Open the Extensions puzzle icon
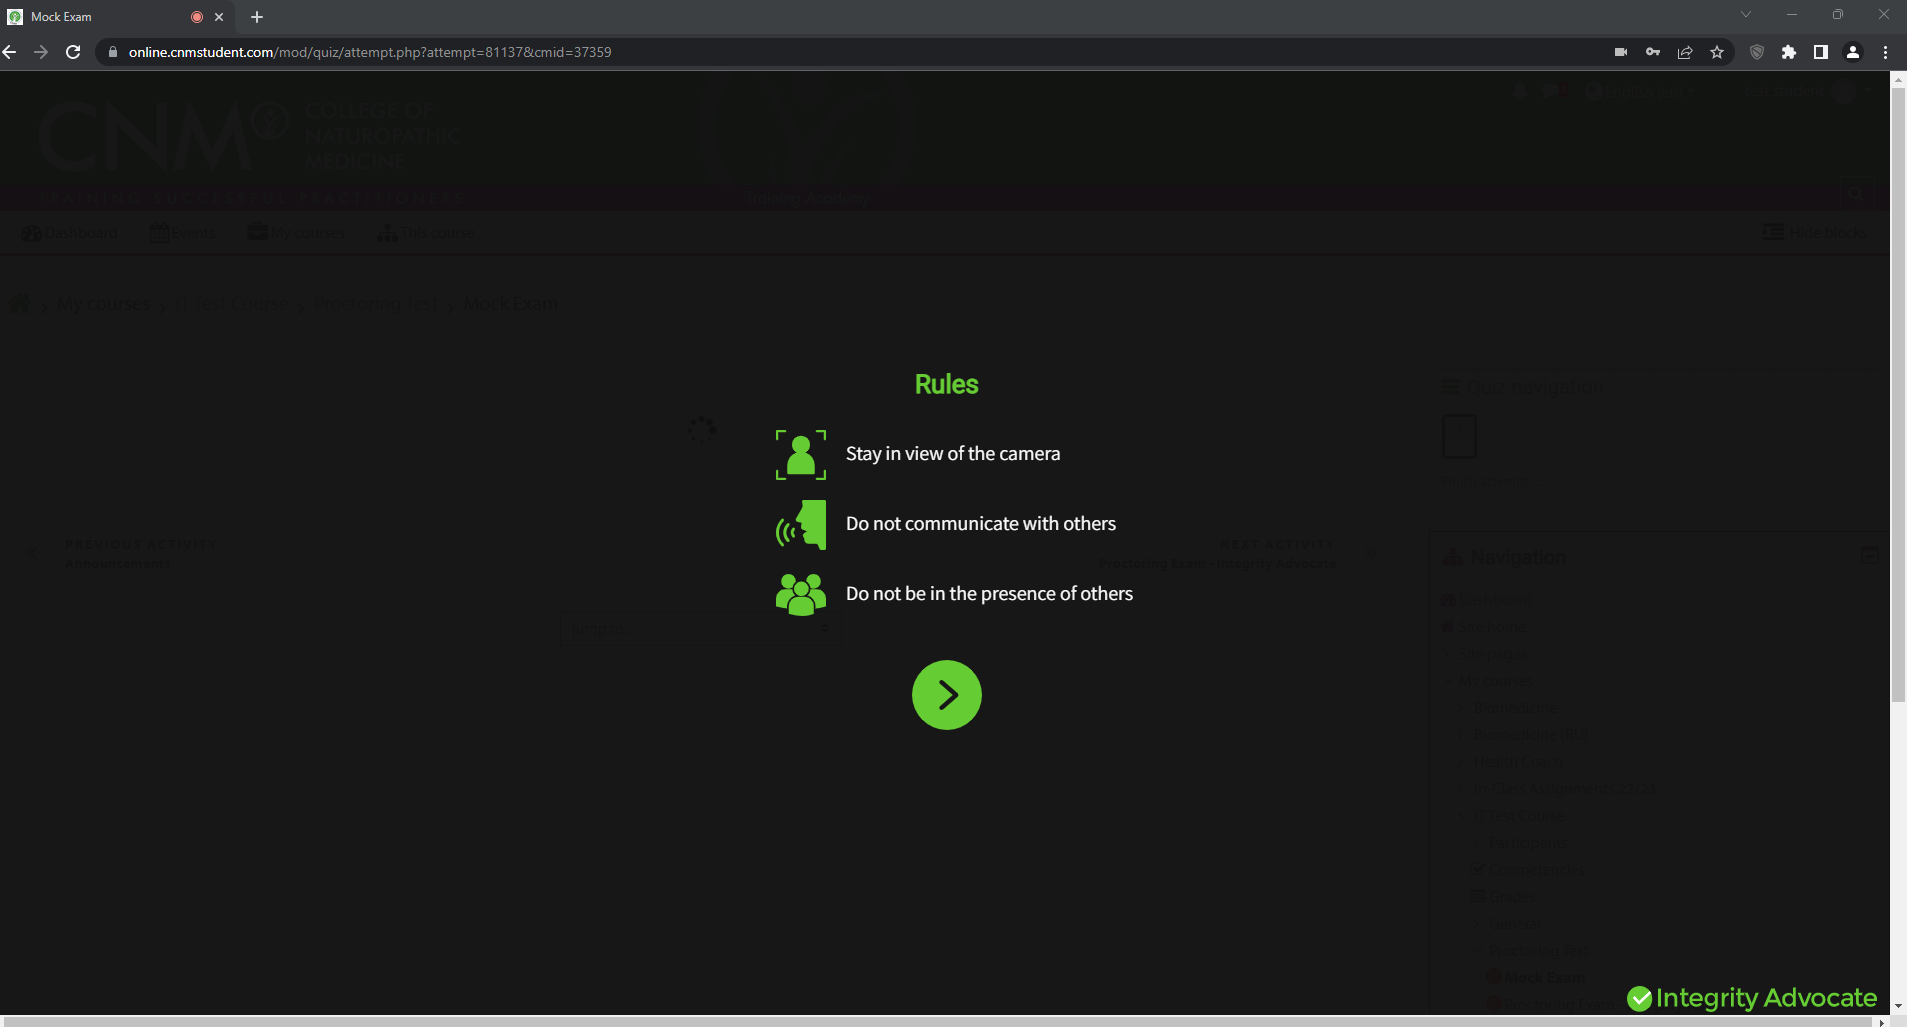 pyautogui.click(x=1789, y=52)
